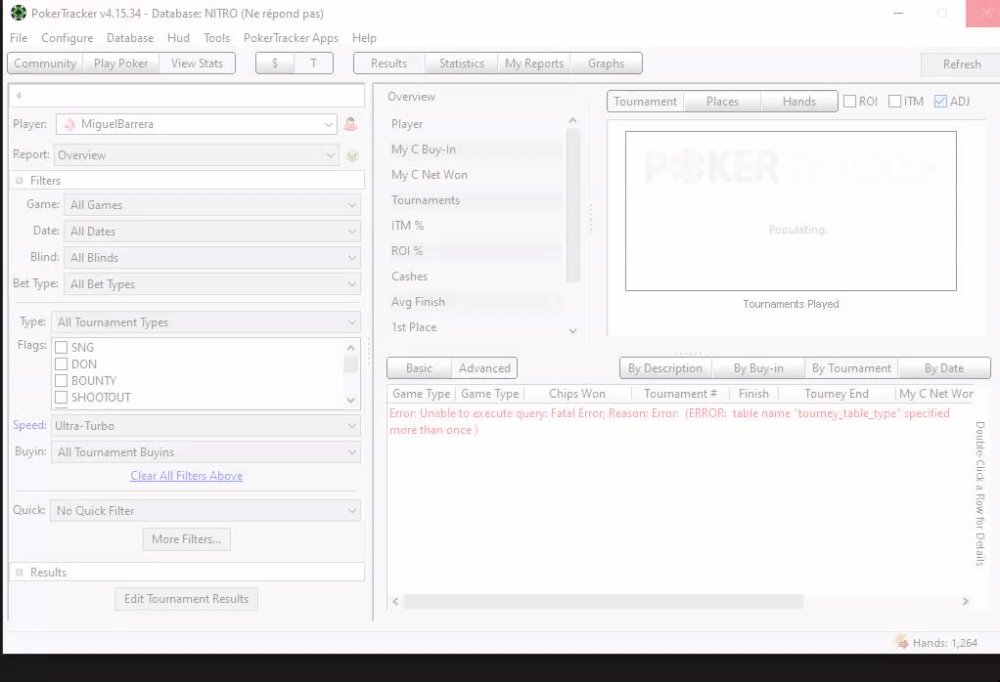1000x682 pixels.
Task: Open the Quick filter dropdown
Action: pyautogui.click(x=205, y=510)
